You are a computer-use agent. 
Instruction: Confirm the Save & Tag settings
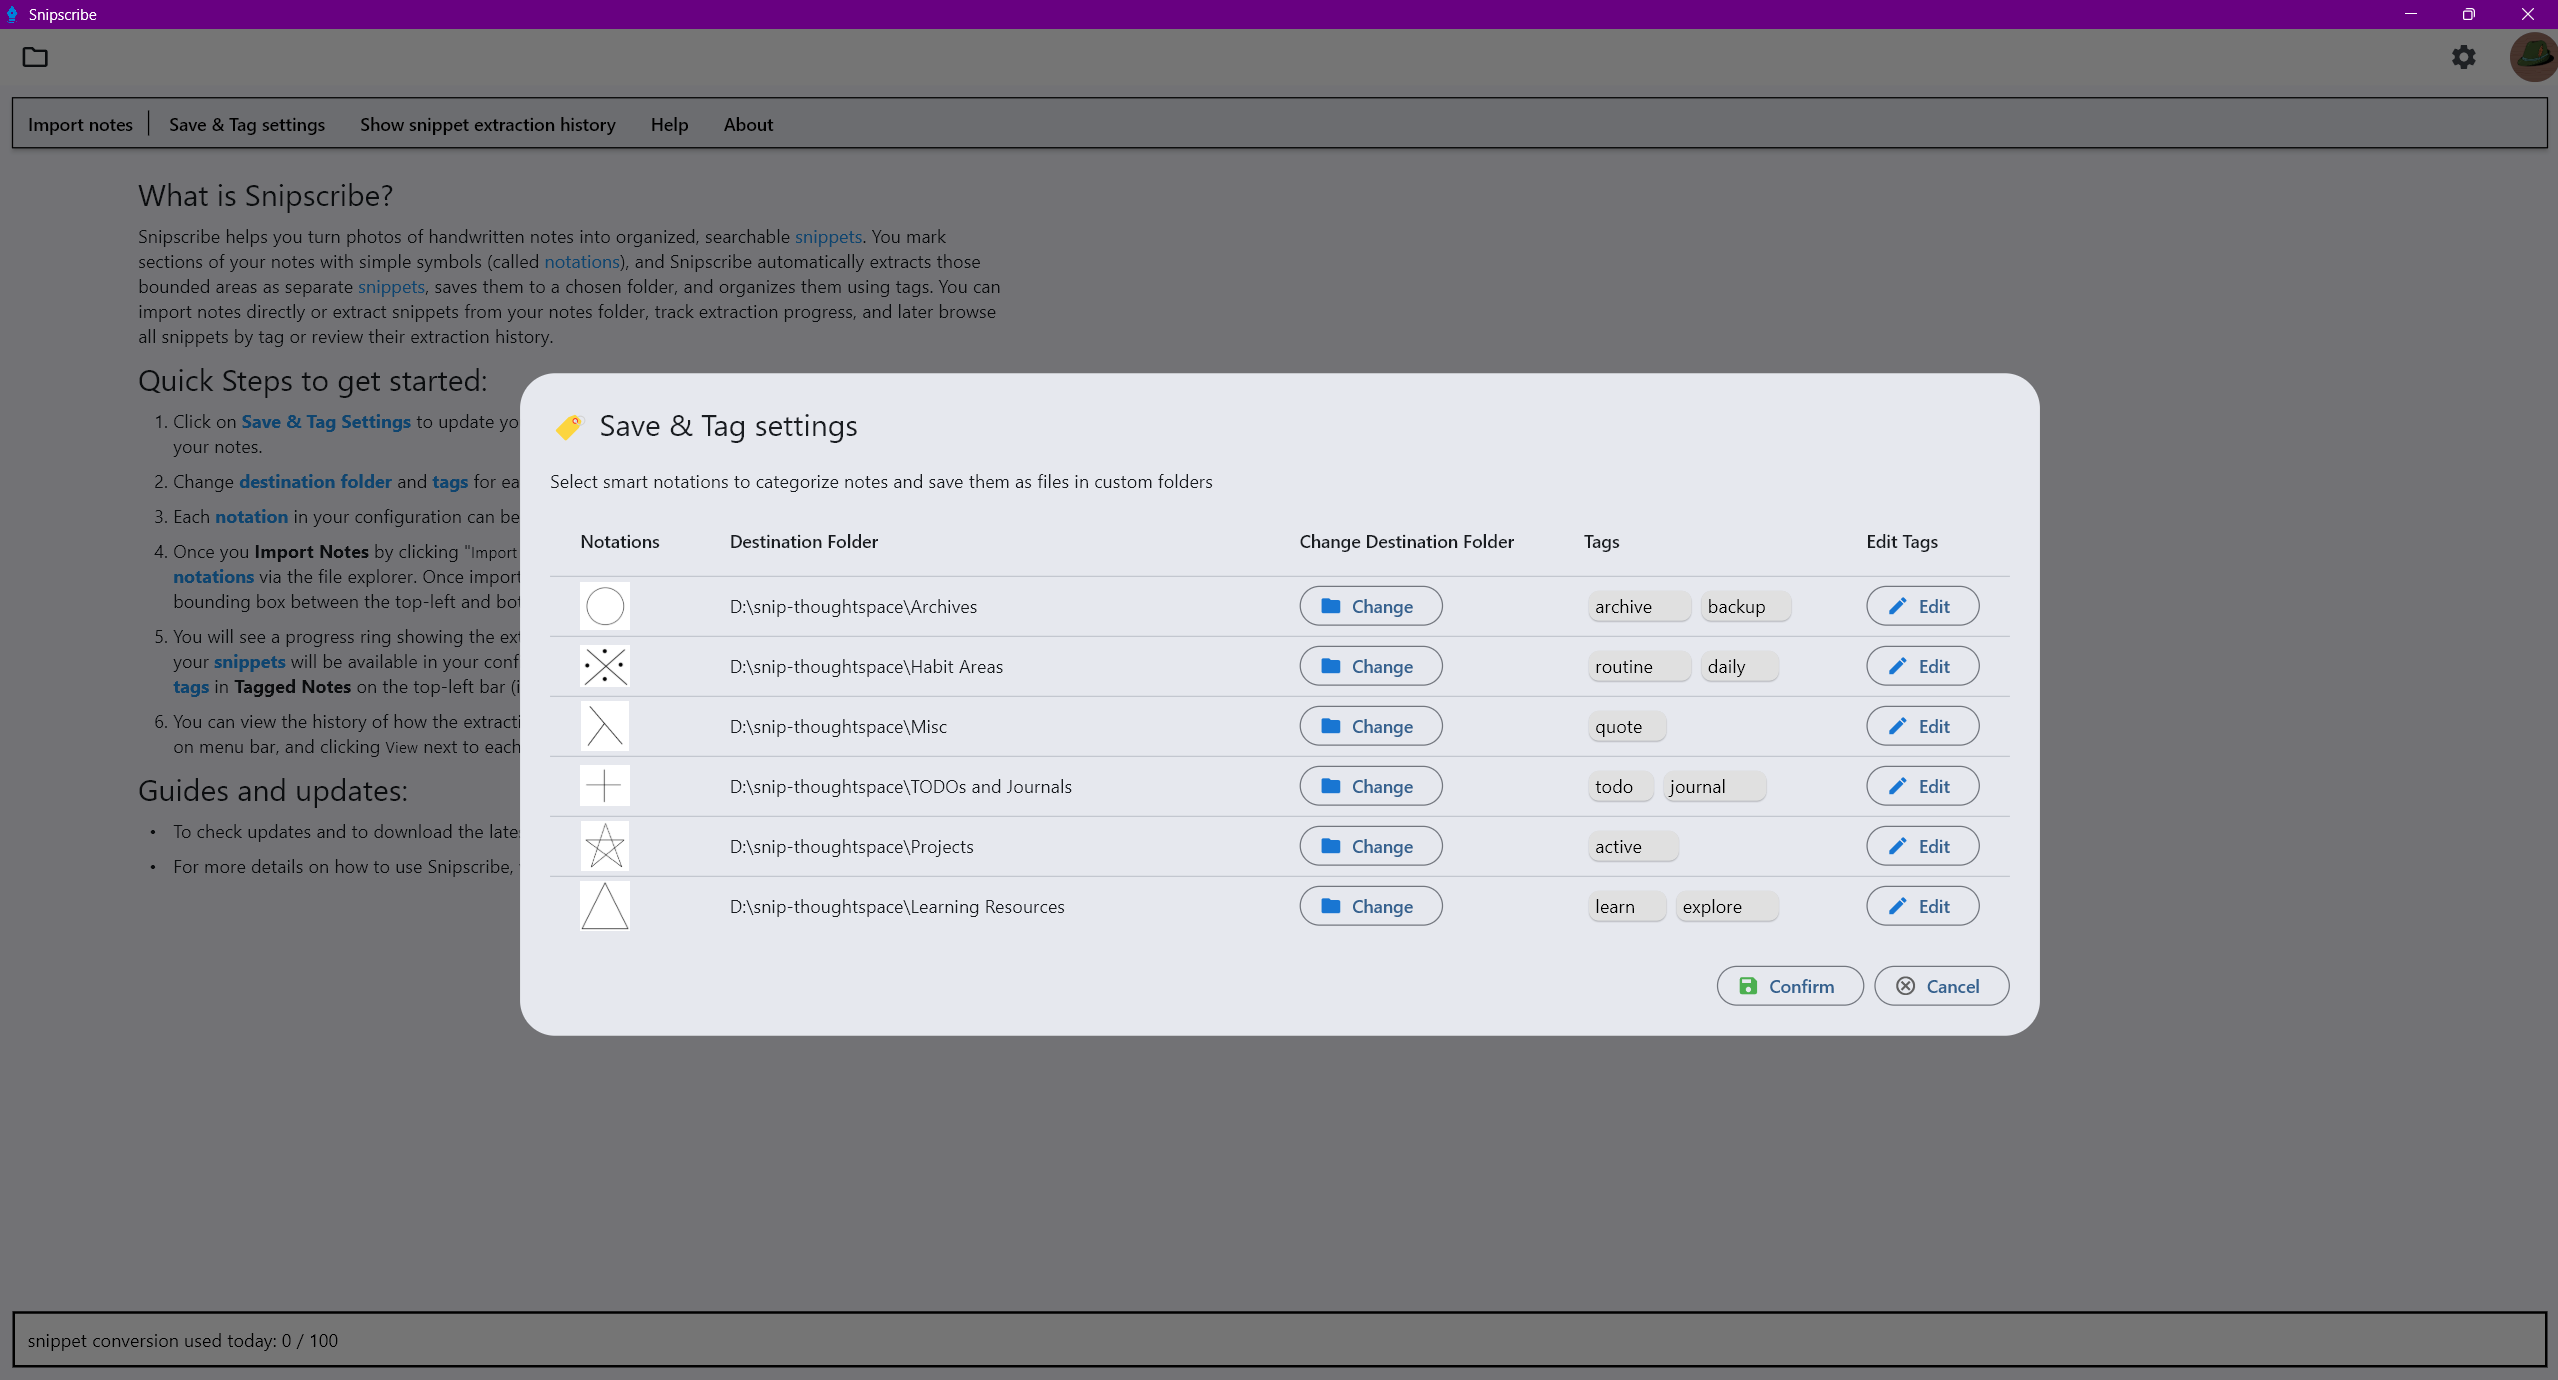(1789, 985)
